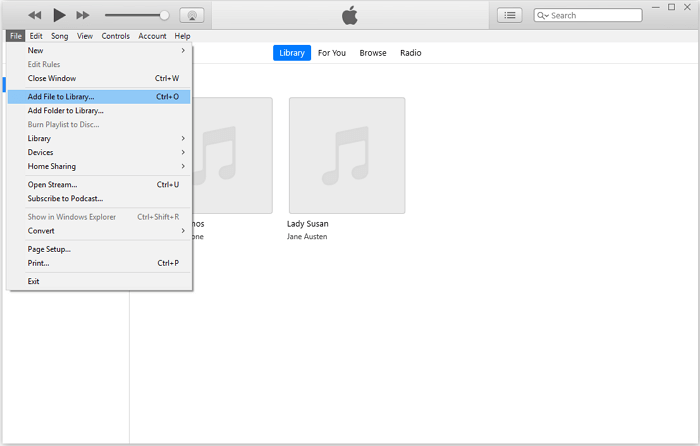Open the Controls menu
Viewport: 700px width, 446px height.
coord(115,36)
